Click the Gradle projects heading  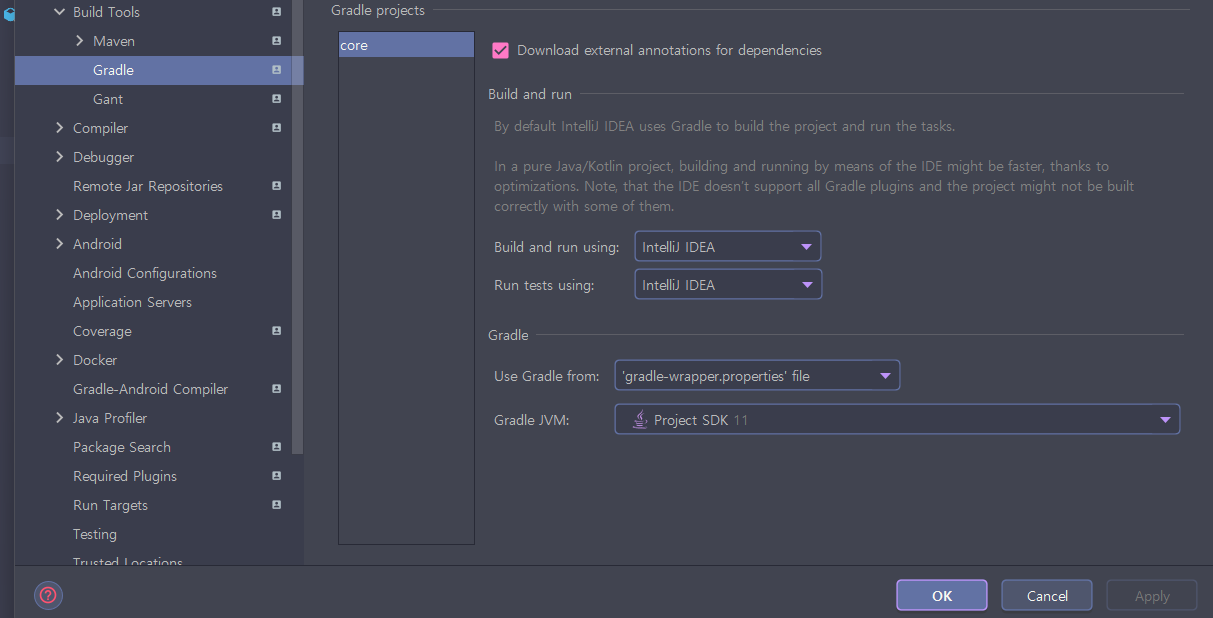pos(378,10)
